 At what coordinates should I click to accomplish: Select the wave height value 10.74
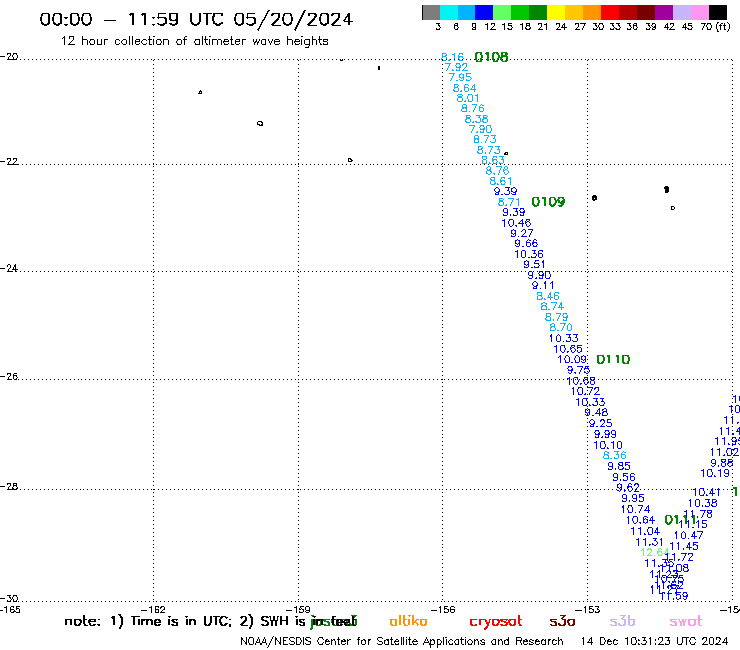click(x=636, y=509)
